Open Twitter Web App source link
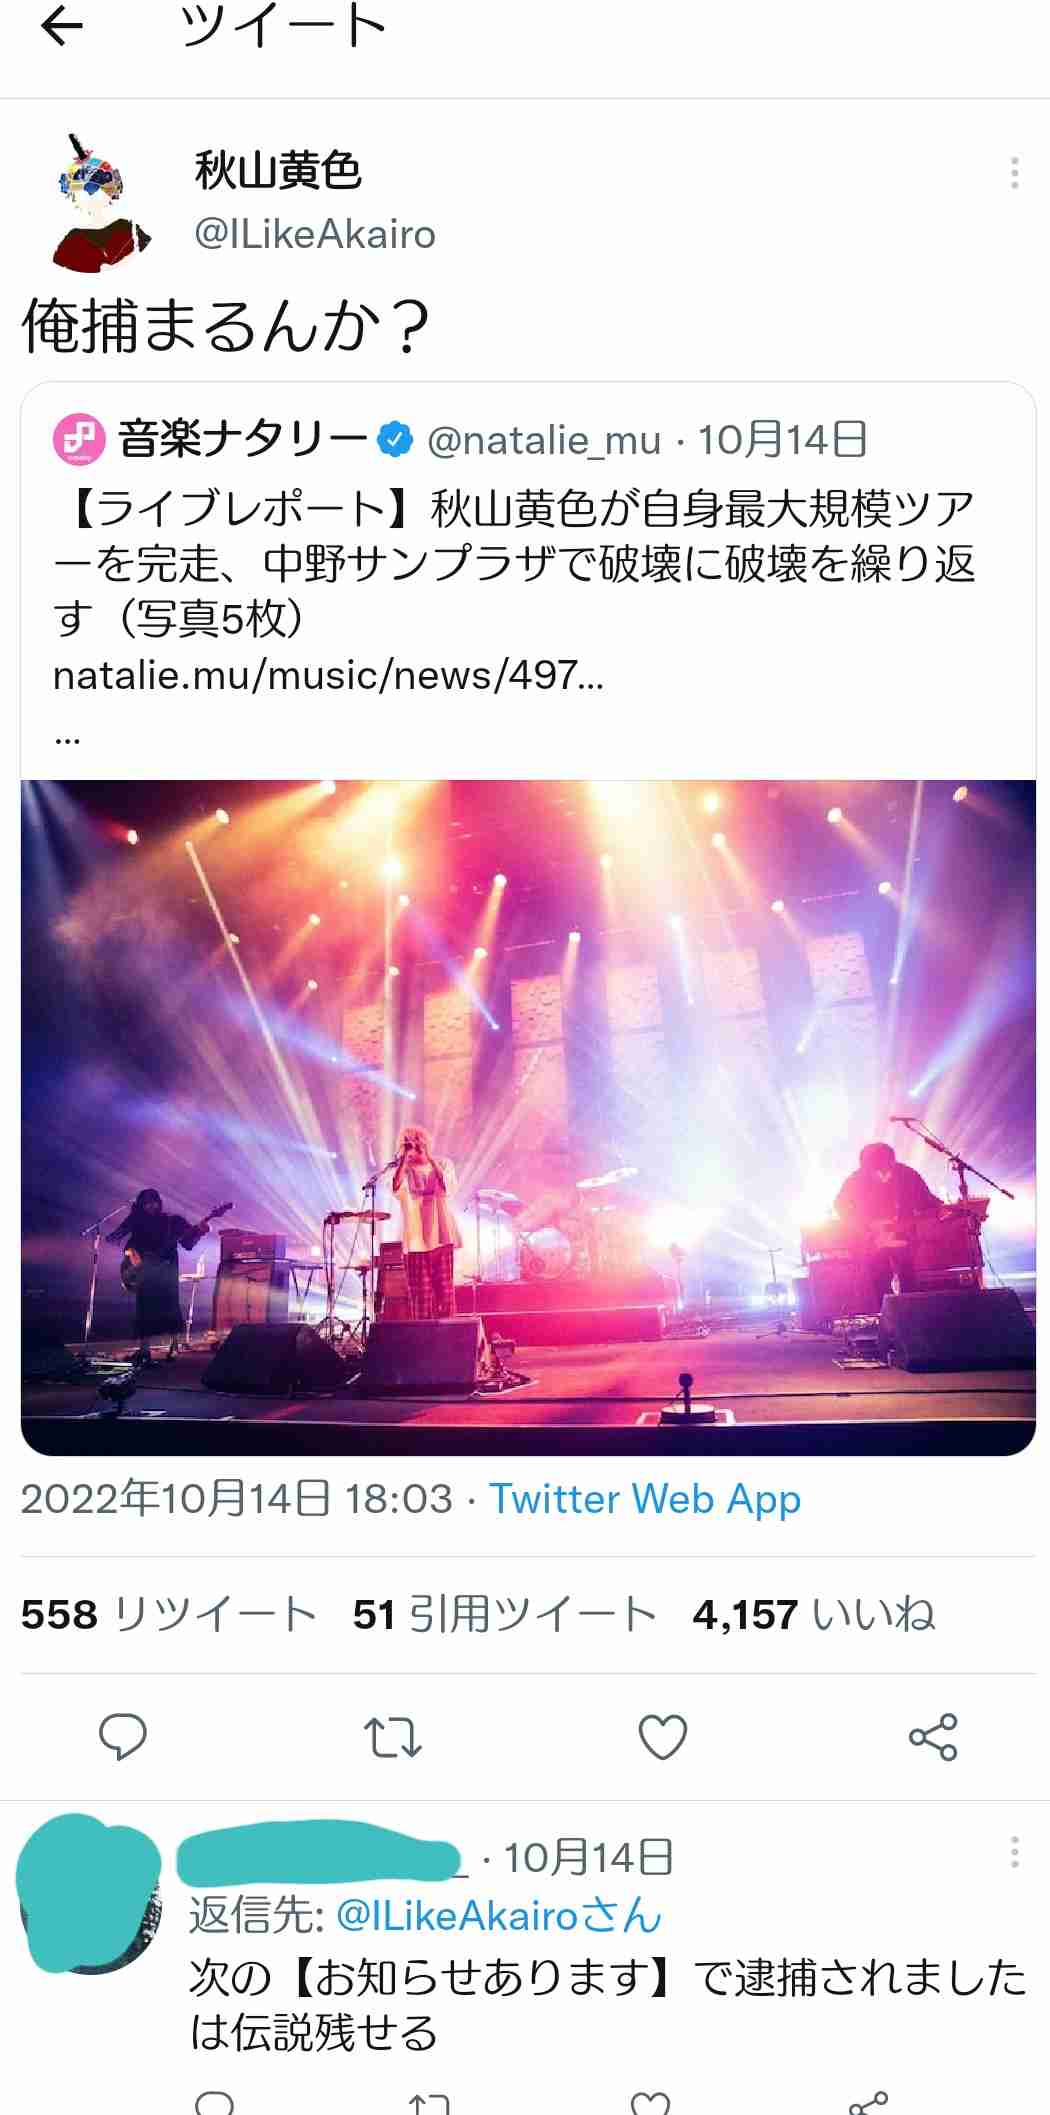This screenshot has width=1050, height=2115. pyautogui.click(x=645, y=1499)
